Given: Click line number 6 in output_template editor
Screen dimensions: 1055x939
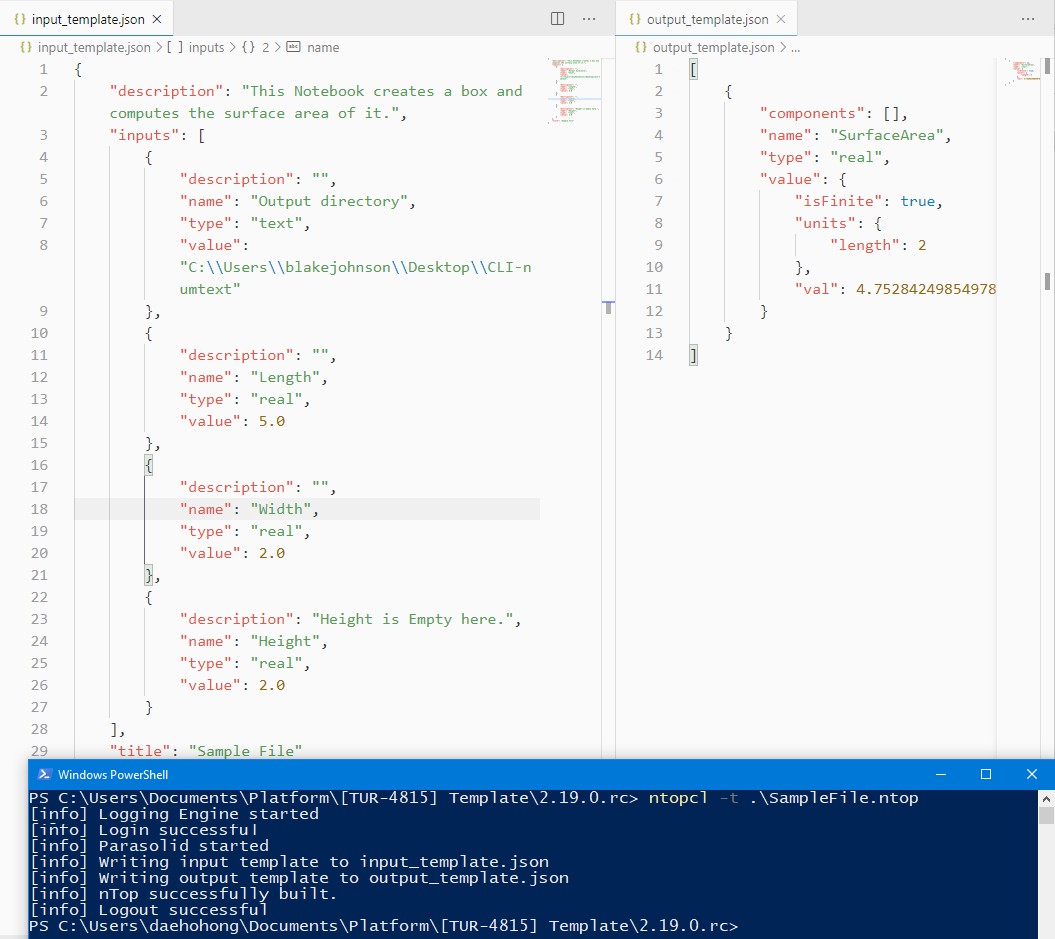Looking at the screenshot, I should 658,179.
